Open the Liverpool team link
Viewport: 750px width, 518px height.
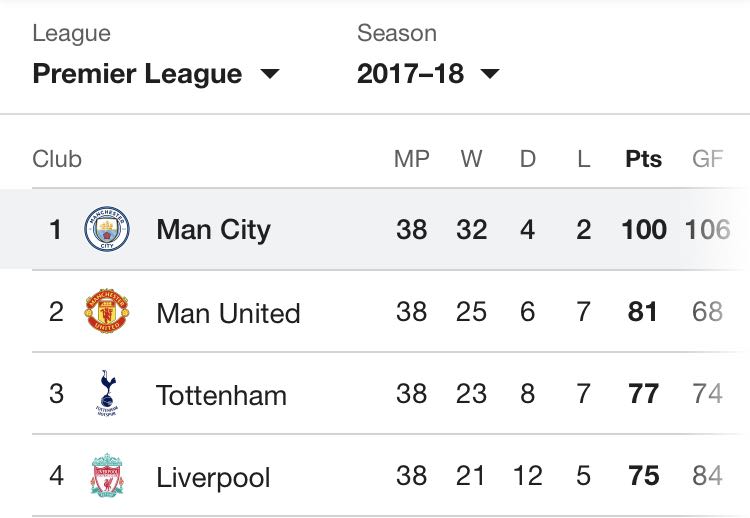[213, 477]
